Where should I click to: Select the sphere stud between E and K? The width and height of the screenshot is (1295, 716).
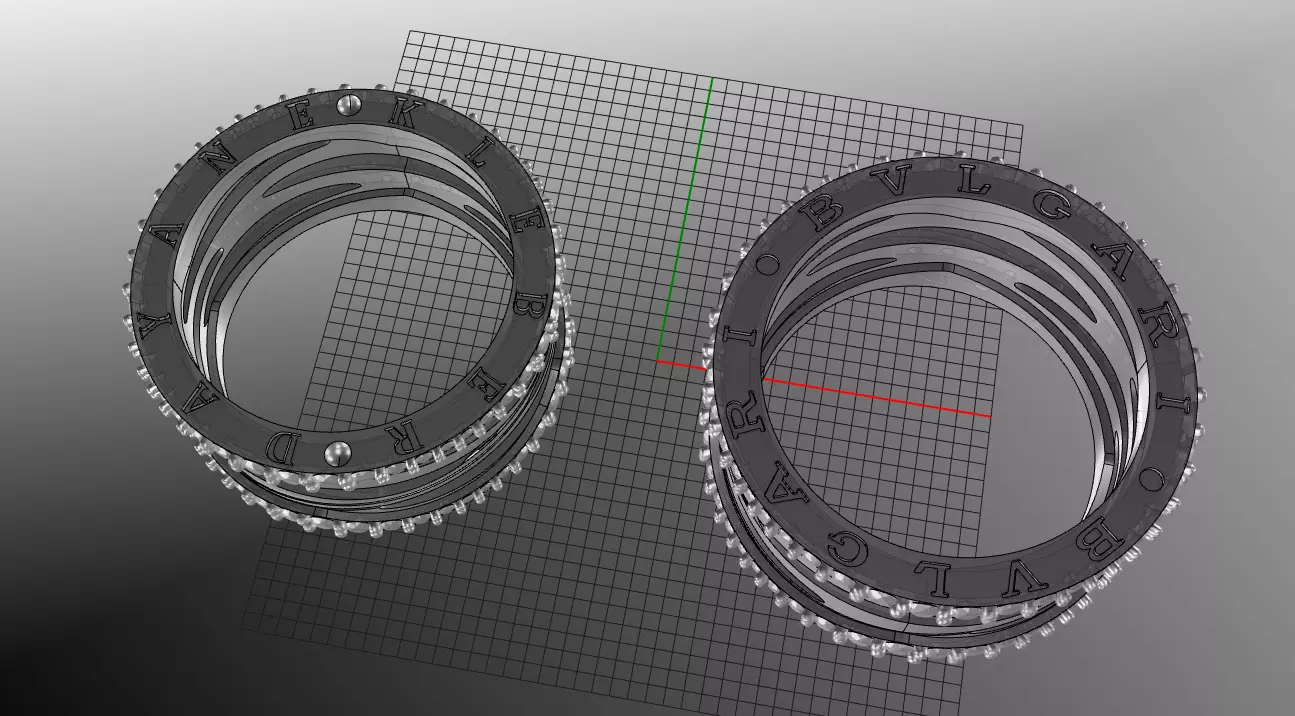tap(349, 105)
